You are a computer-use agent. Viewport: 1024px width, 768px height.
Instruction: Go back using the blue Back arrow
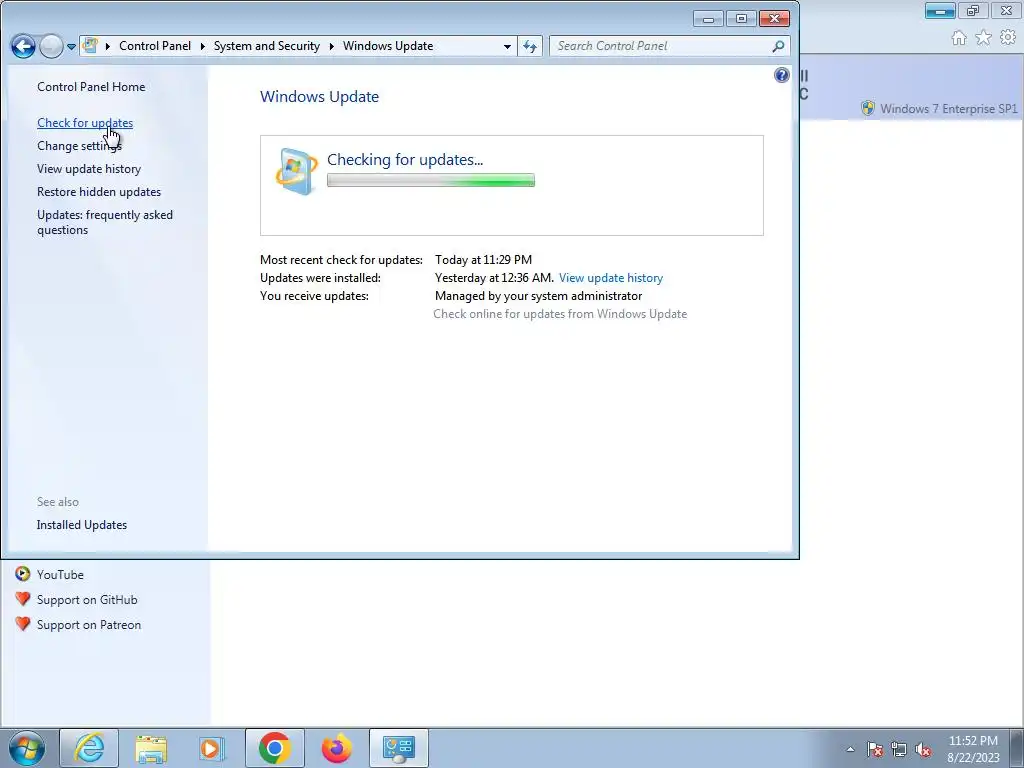pos(24,46)
